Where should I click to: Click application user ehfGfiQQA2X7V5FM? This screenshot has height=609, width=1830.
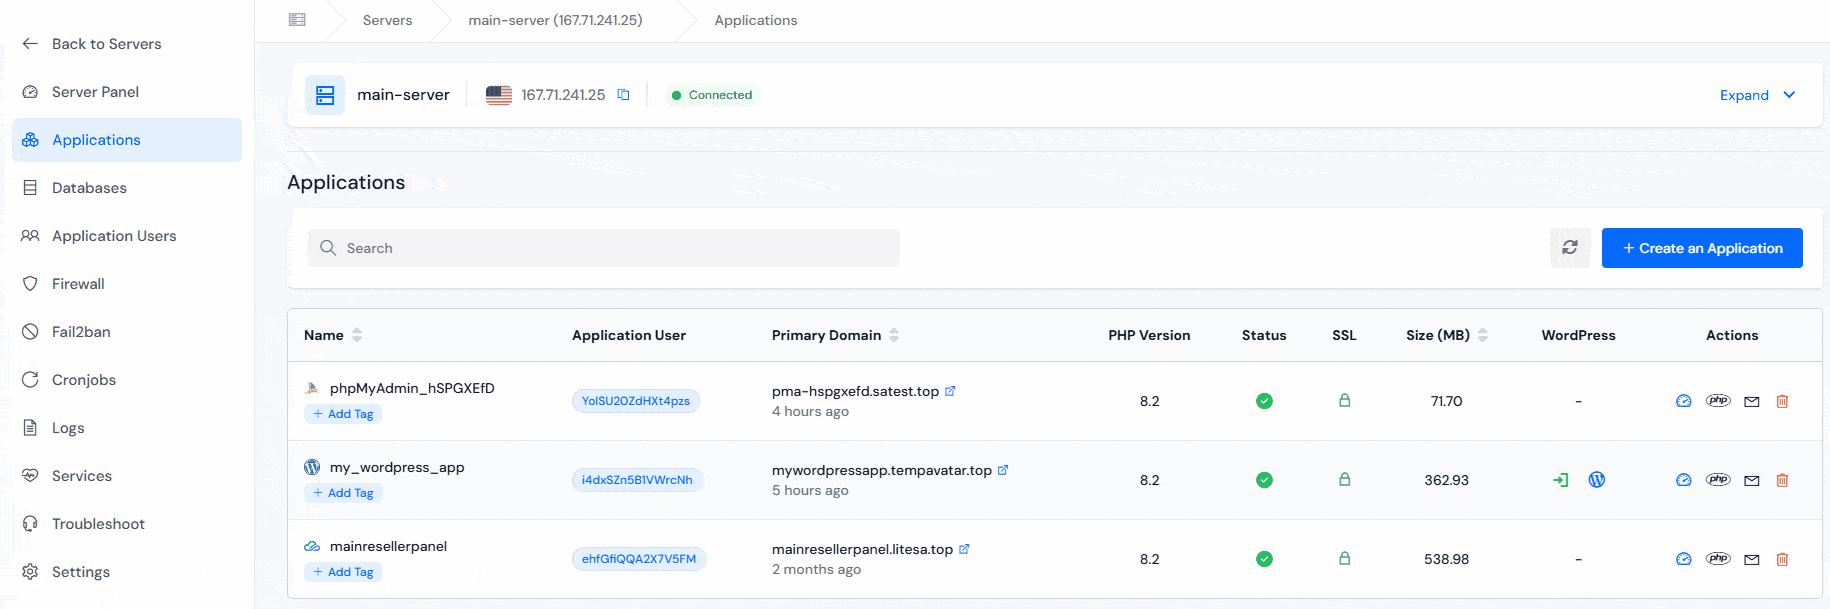639,559
